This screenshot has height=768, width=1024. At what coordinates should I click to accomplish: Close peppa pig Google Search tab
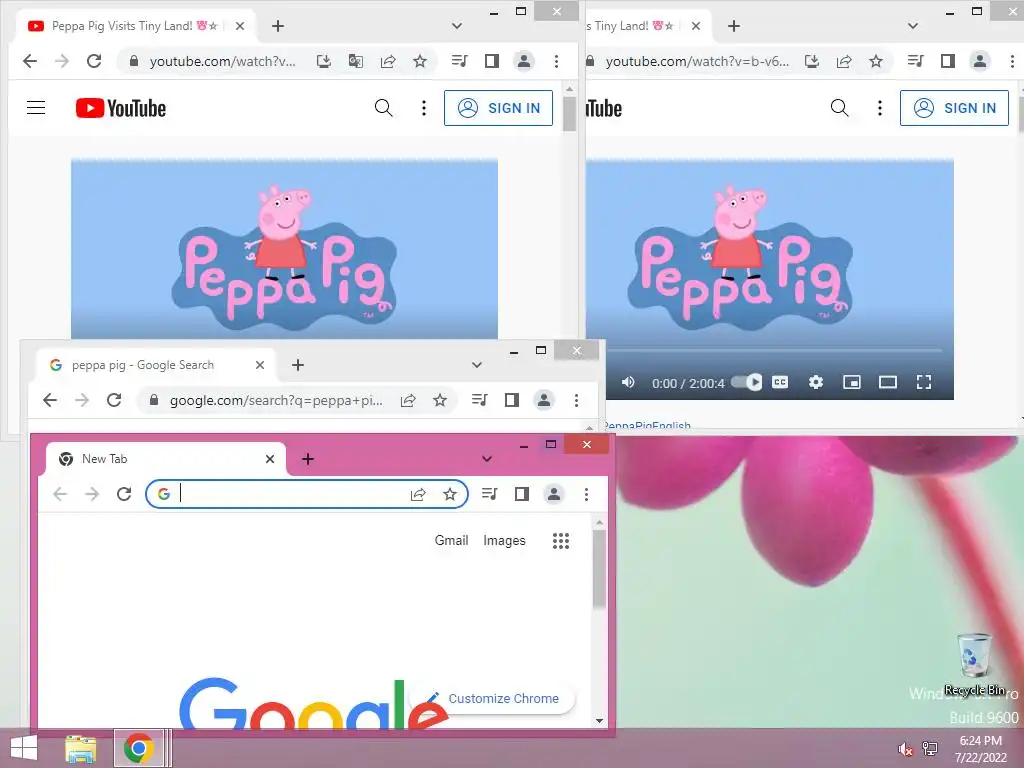tap(260, 365)
